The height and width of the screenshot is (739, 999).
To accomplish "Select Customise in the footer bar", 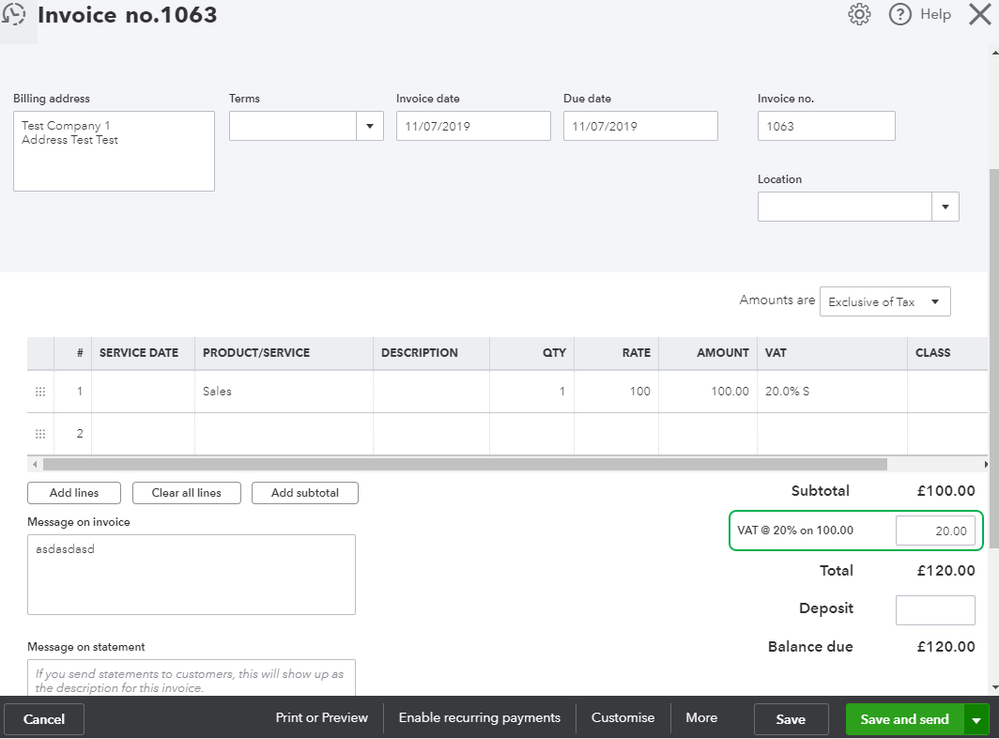I will (623, 718).
